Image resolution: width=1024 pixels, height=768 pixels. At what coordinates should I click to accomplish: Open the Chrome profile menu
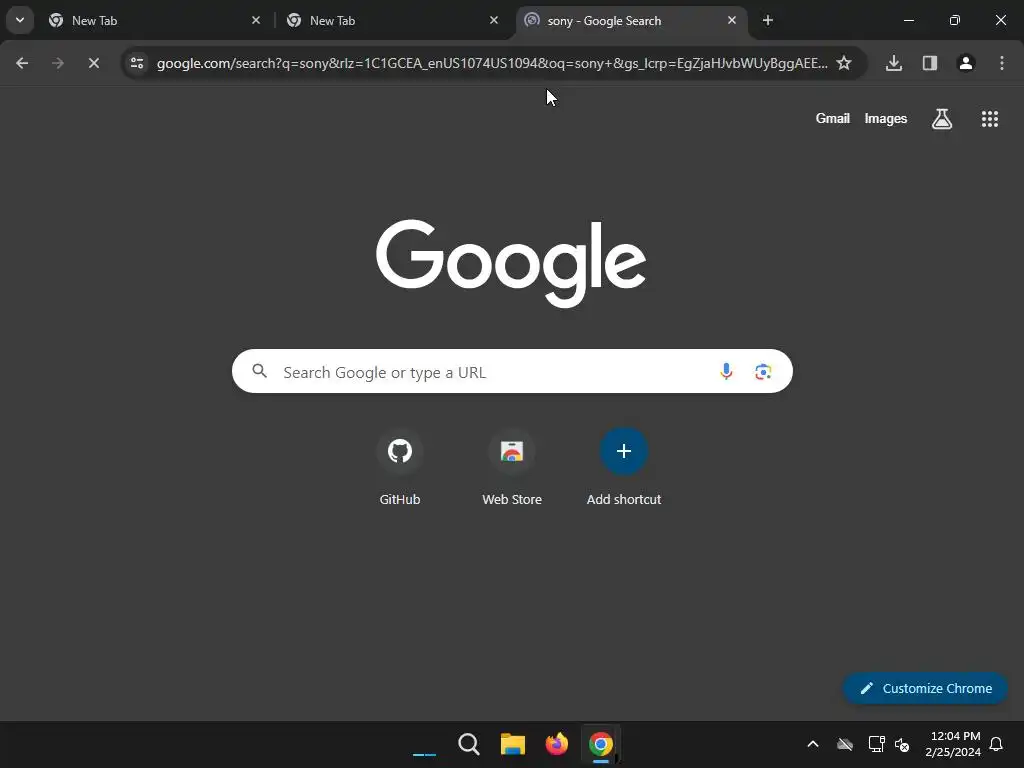click(966, 63)
